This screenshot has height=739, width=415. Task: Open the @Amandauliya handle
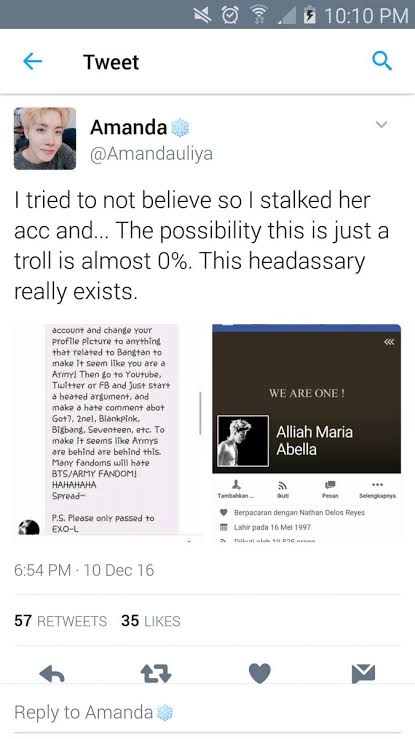tap(151, 154)
